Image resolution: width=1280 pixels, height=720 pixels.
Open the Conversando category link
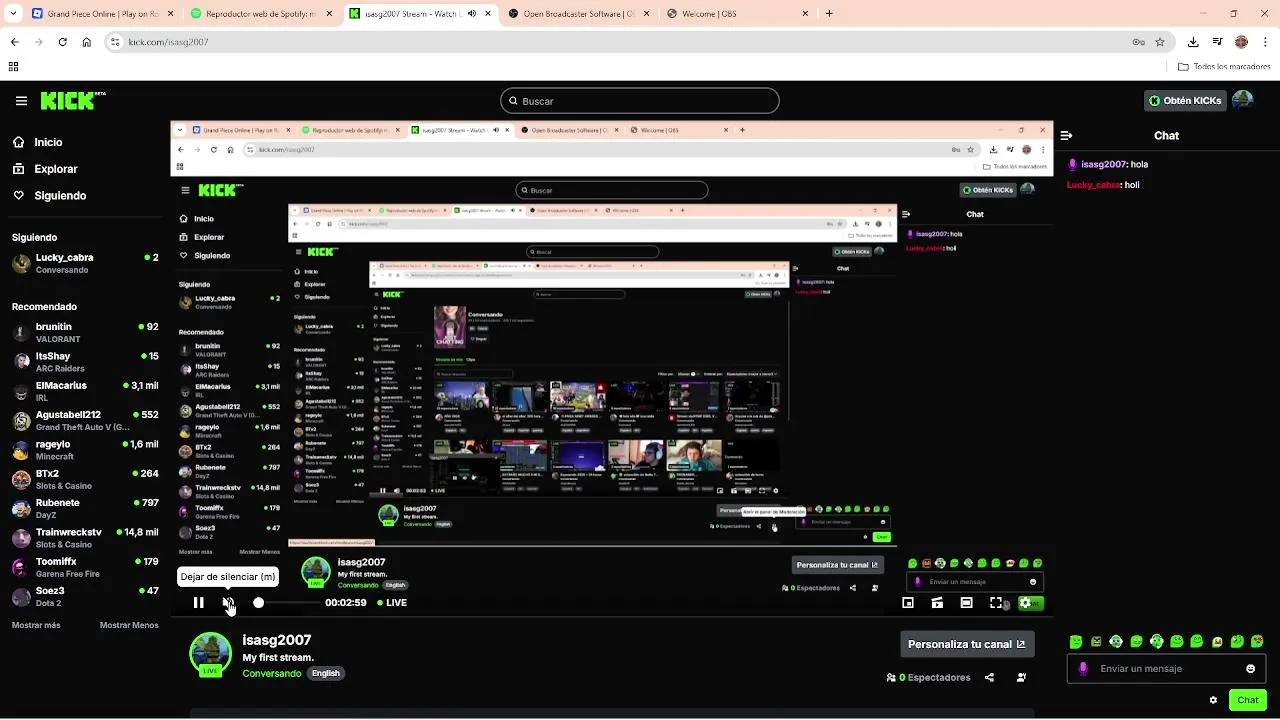272,674
